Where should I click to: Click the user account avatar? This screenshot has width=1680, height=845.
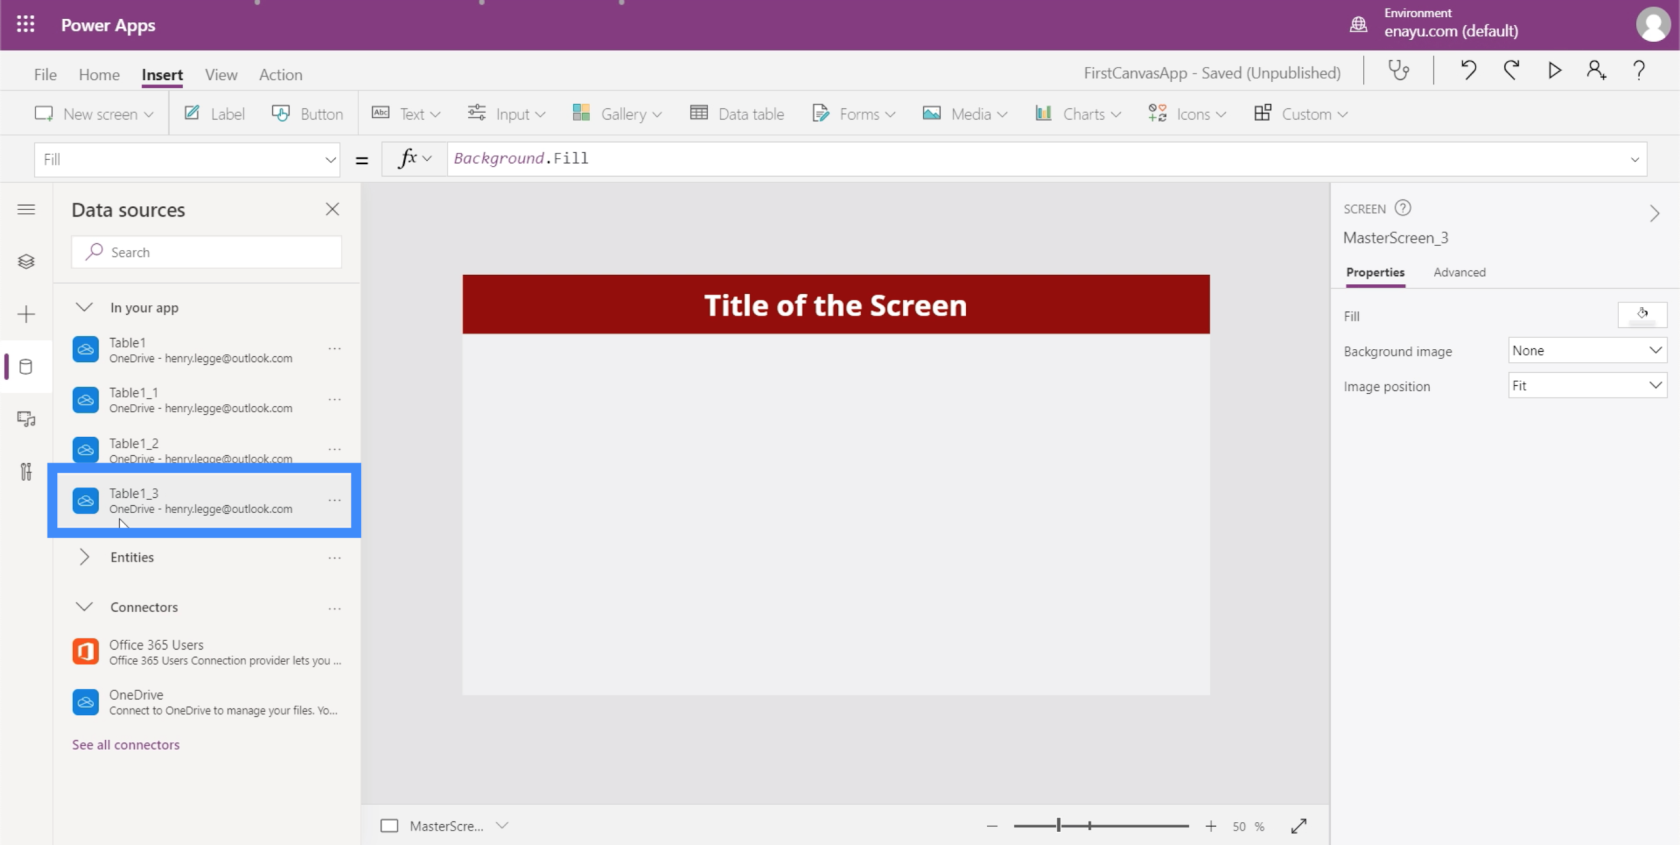[x=1653, y=24]
